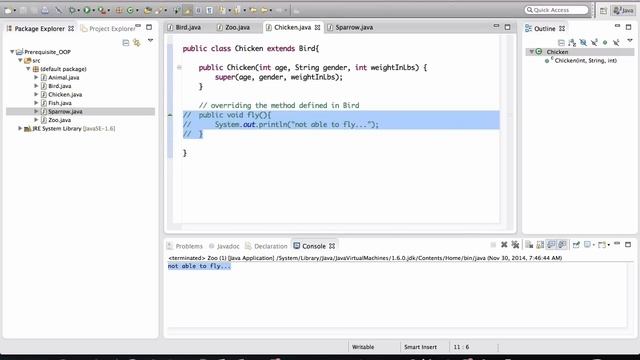The width and height of the screenshot is (640, 360).
Task: Toggle Show Console on Standard Error
Action: point(562,244)
